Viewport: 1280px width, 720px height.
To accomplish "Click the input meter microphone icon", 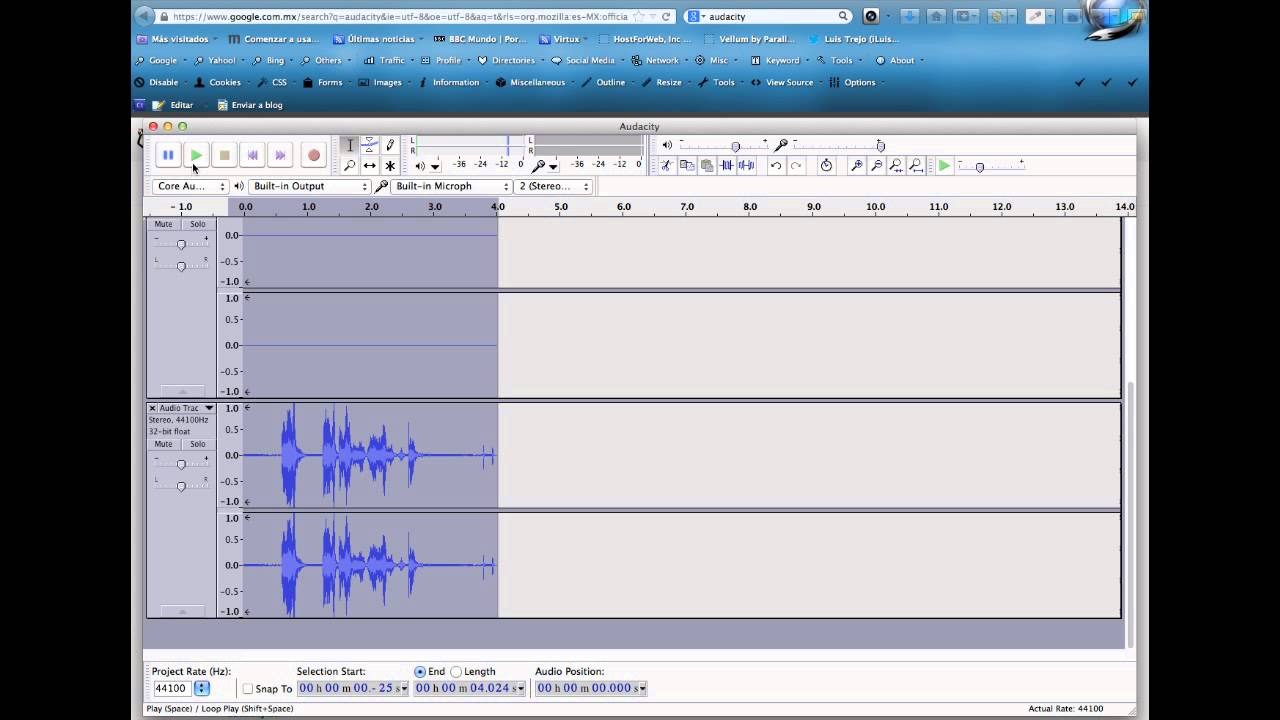I will pyautogui.click(x=539, y=165).
